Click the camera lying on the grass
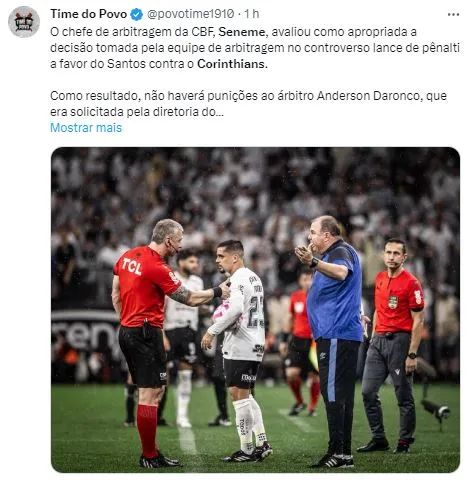 437,409
